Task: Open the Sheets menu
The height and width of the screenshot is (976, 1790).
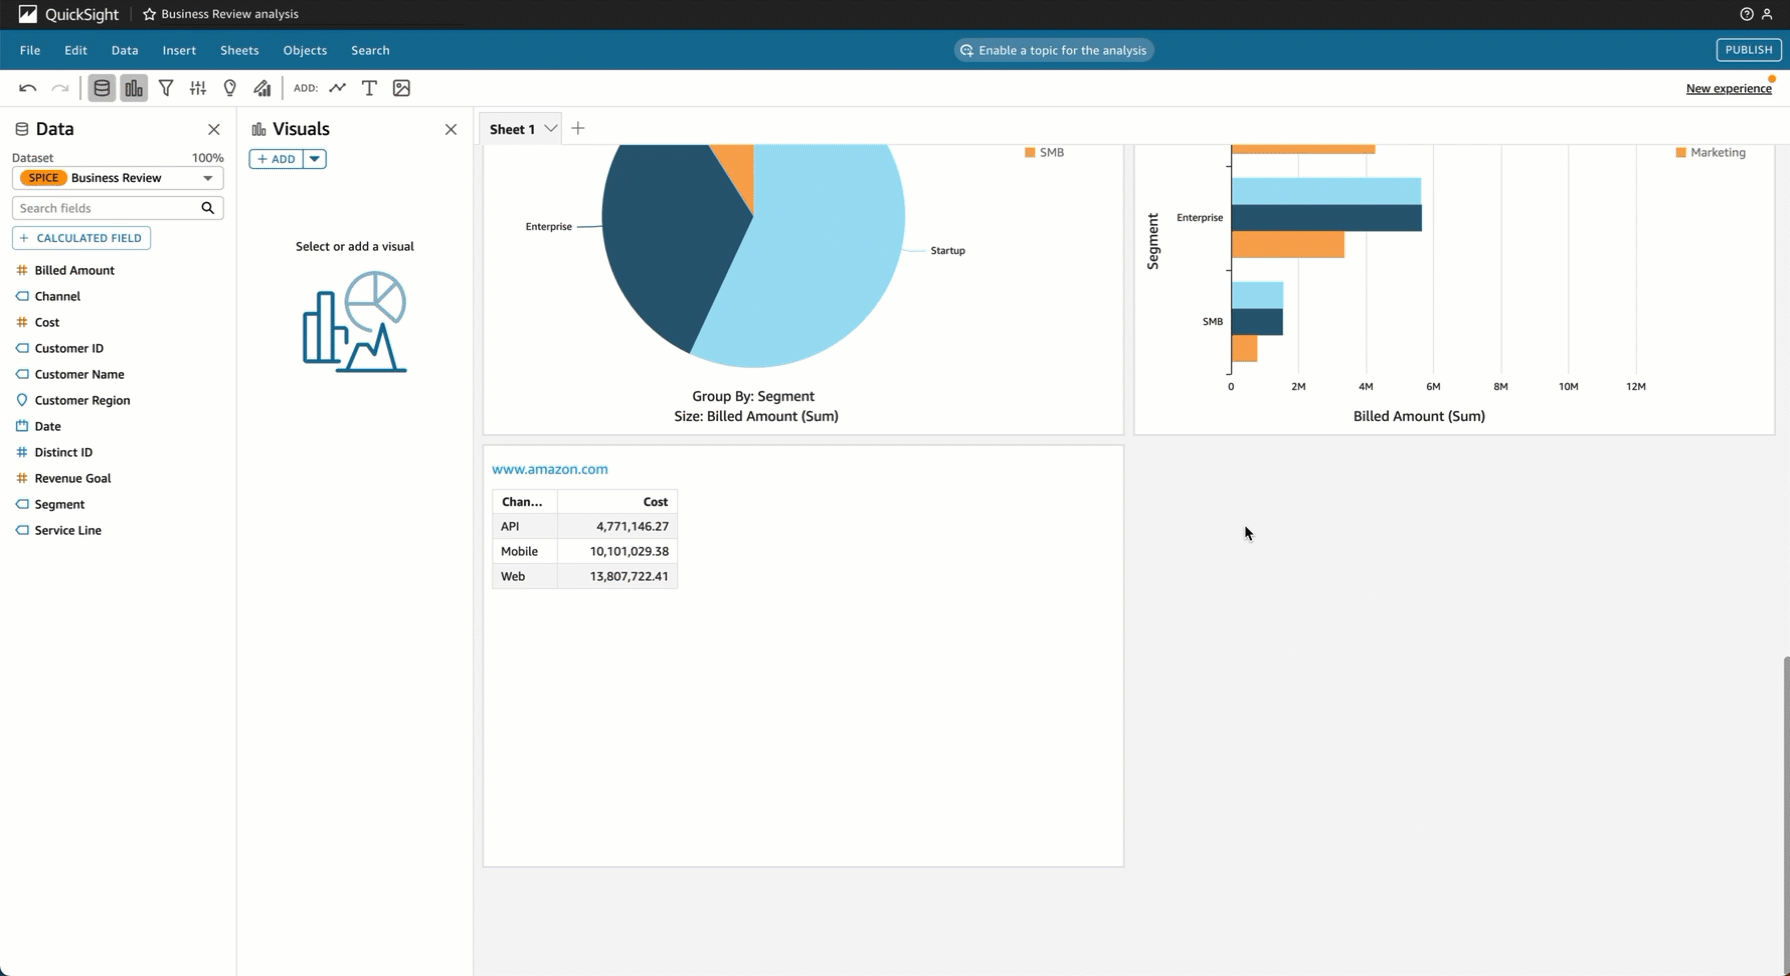Action: pos(239,50)
